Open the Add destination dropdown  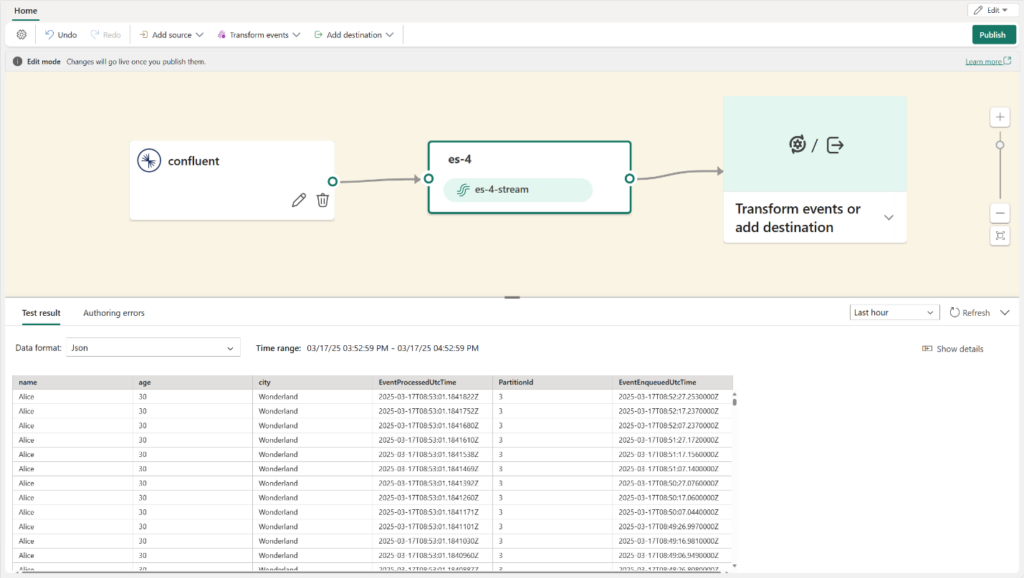354,35
